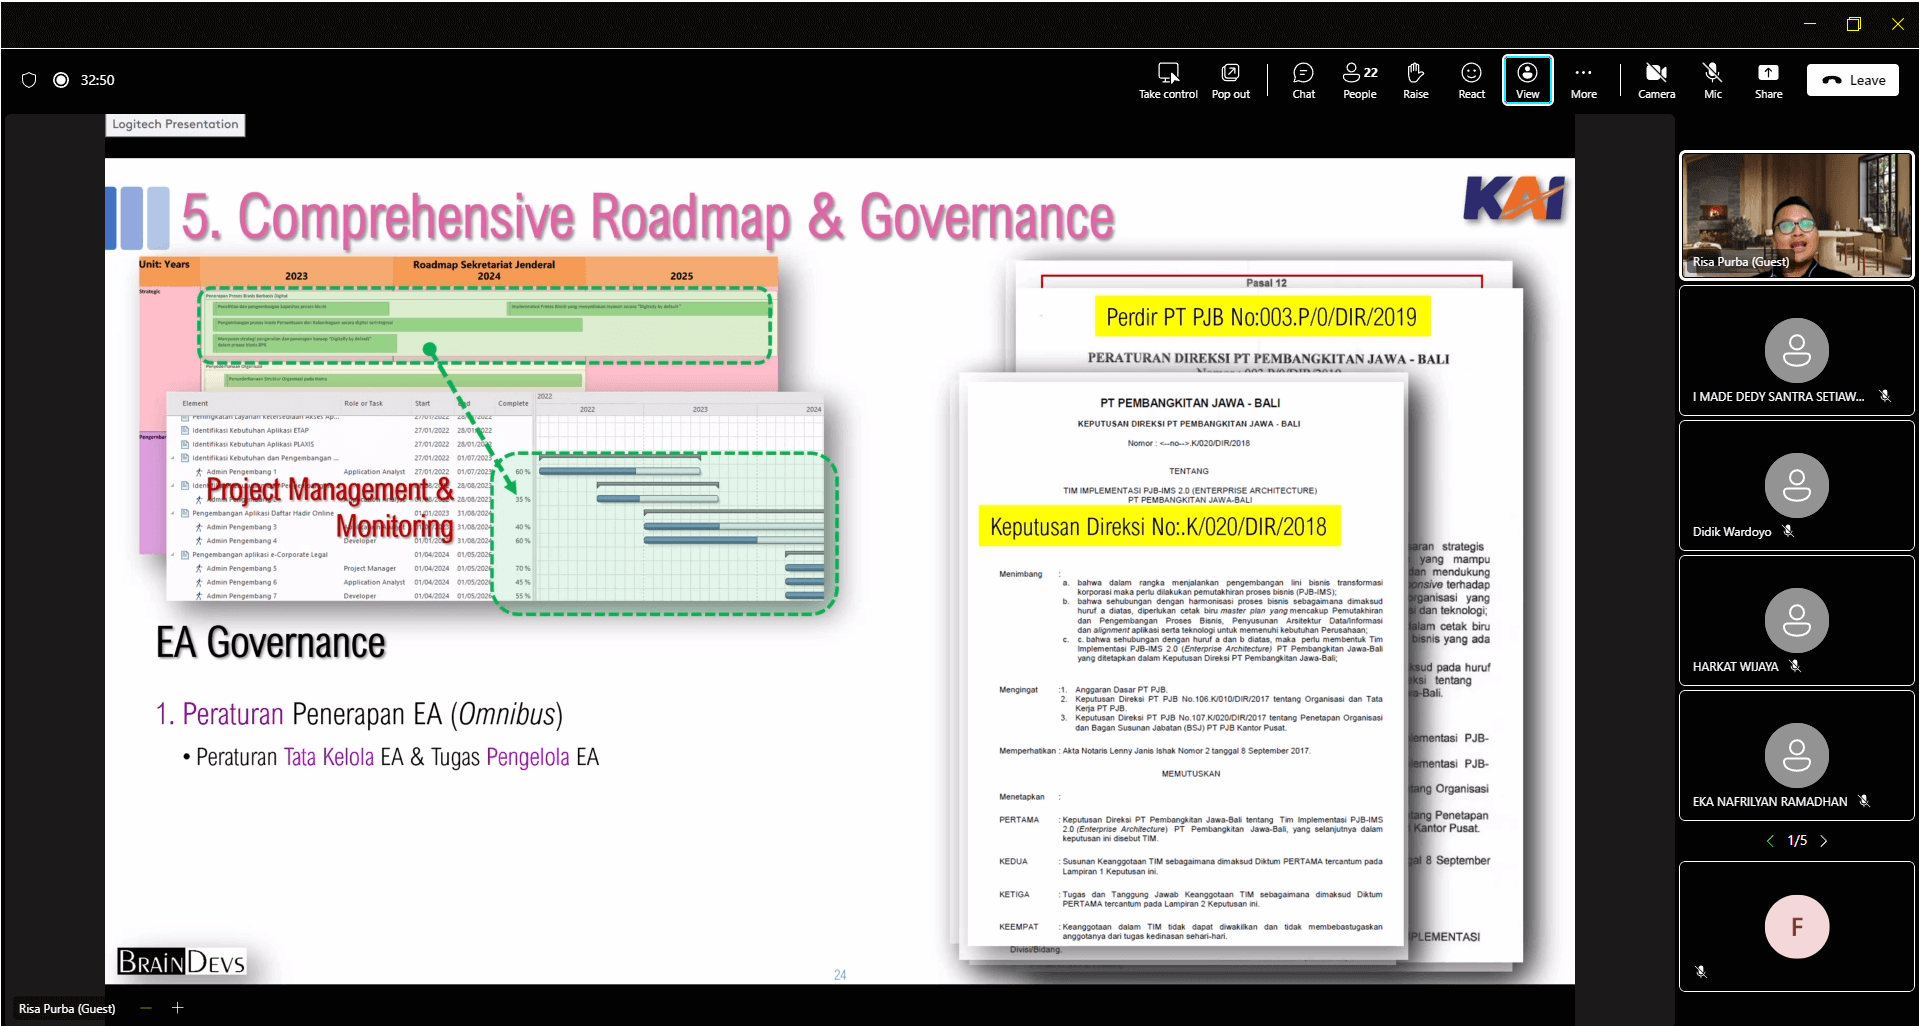
Task: Leave the meeting
Action: pos(1853,80)
